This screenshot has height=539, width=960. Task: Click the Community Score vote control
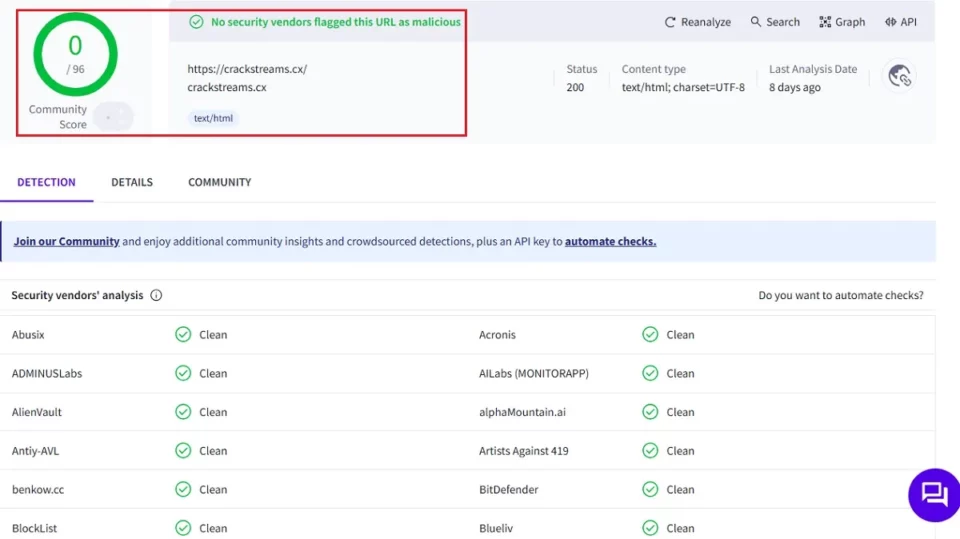114,116
